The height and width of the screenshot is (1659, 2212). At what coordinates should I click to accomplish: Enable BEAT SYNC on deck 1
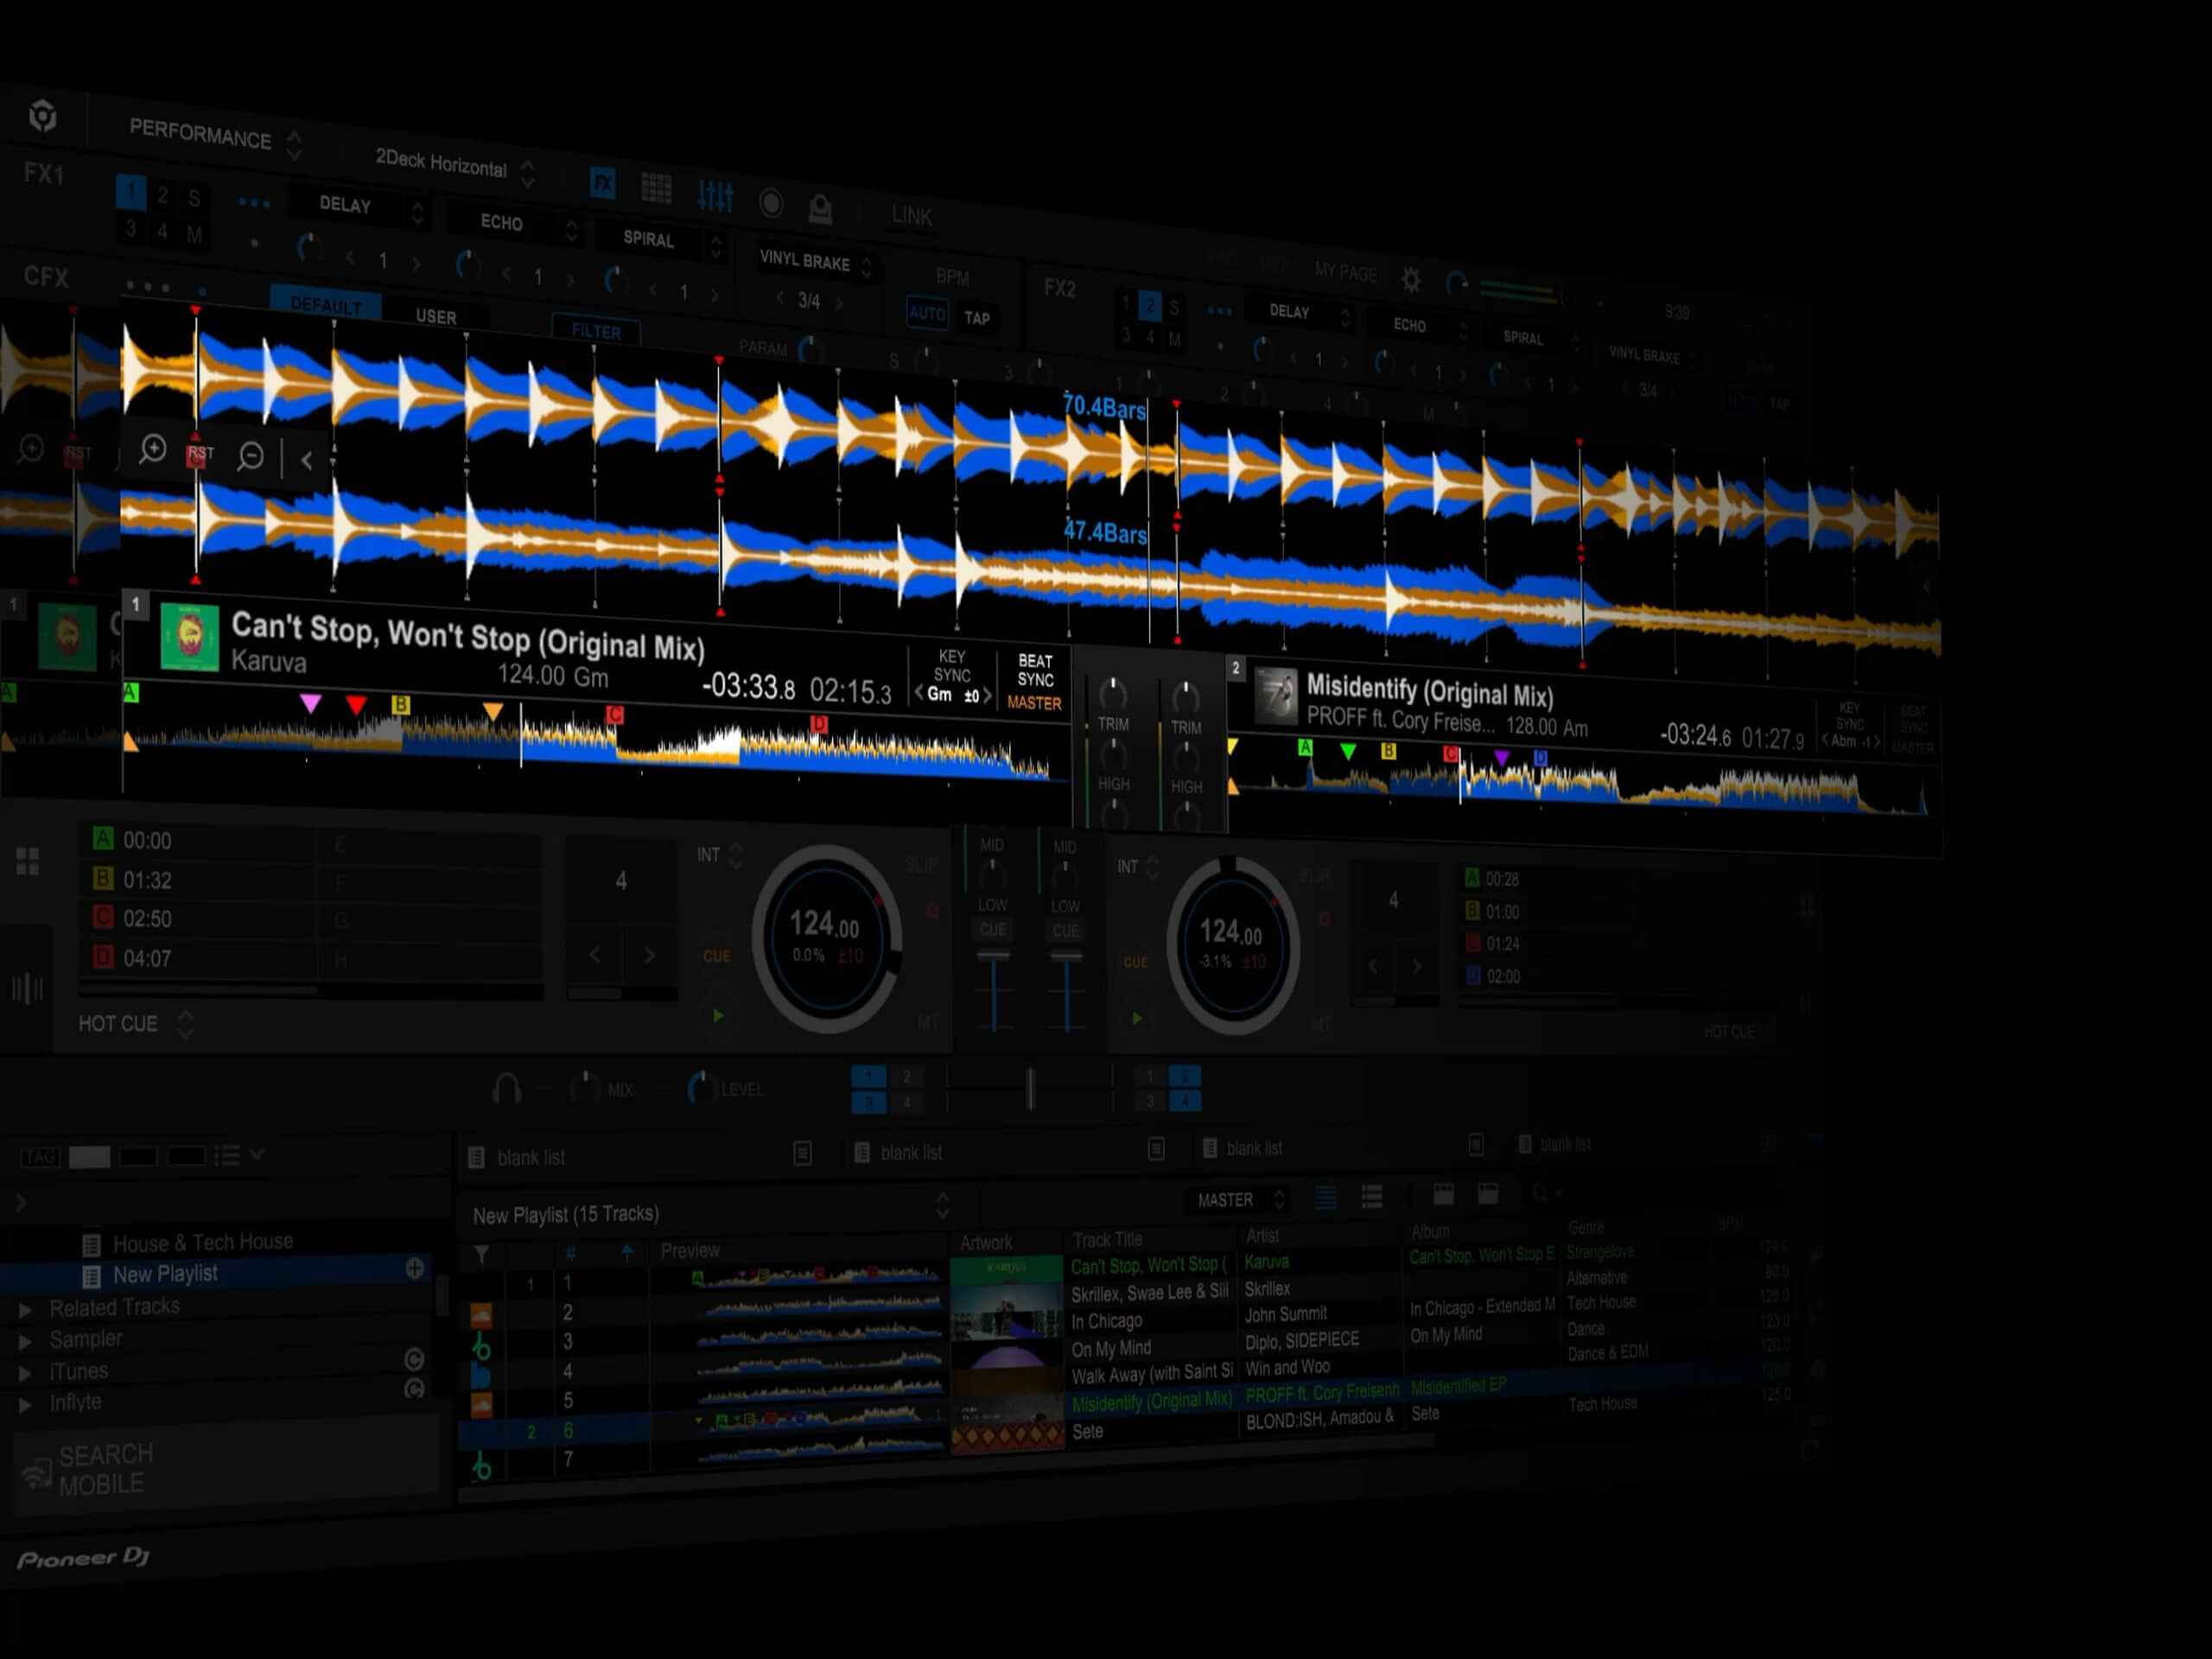(x=1035, y=670)
